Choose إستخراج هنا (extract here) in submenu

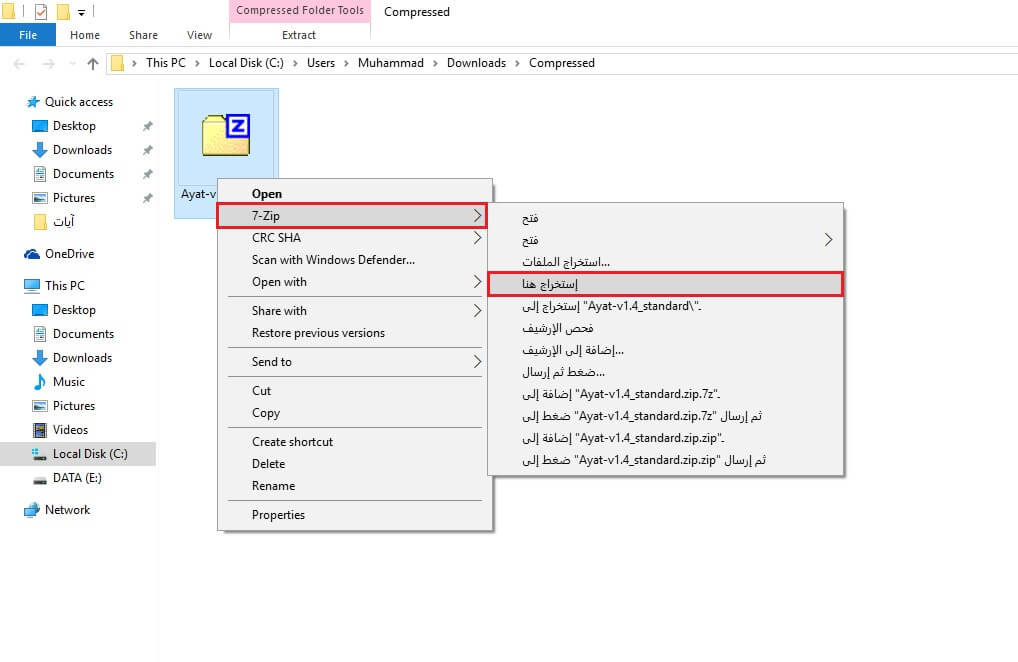[665, 284]
